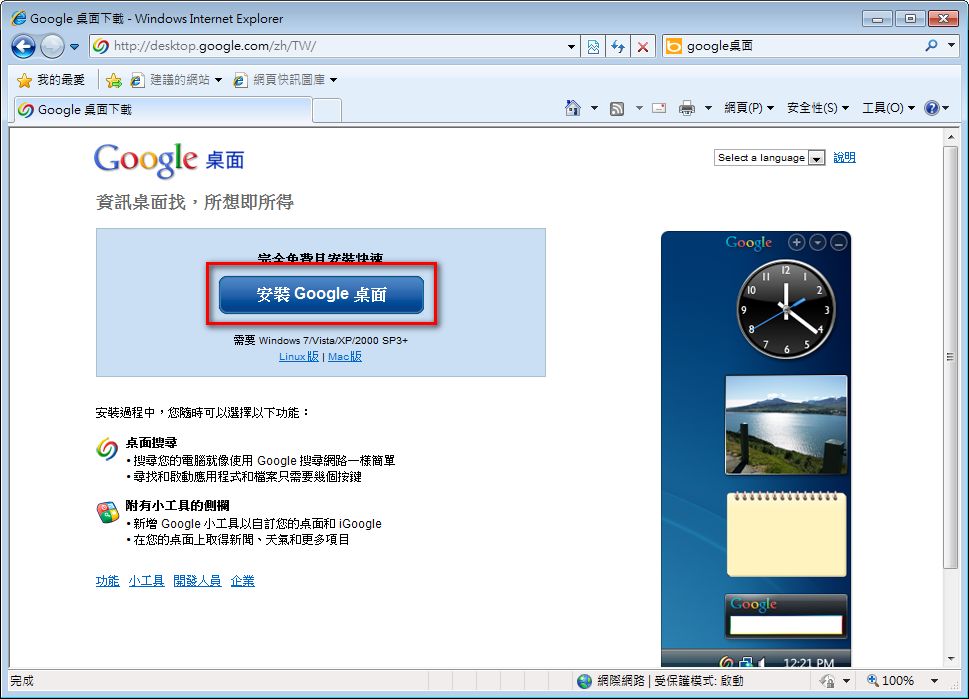
Task: Open the 工具(O) menu
Action: pyautogui.click(x=888, y=108)
